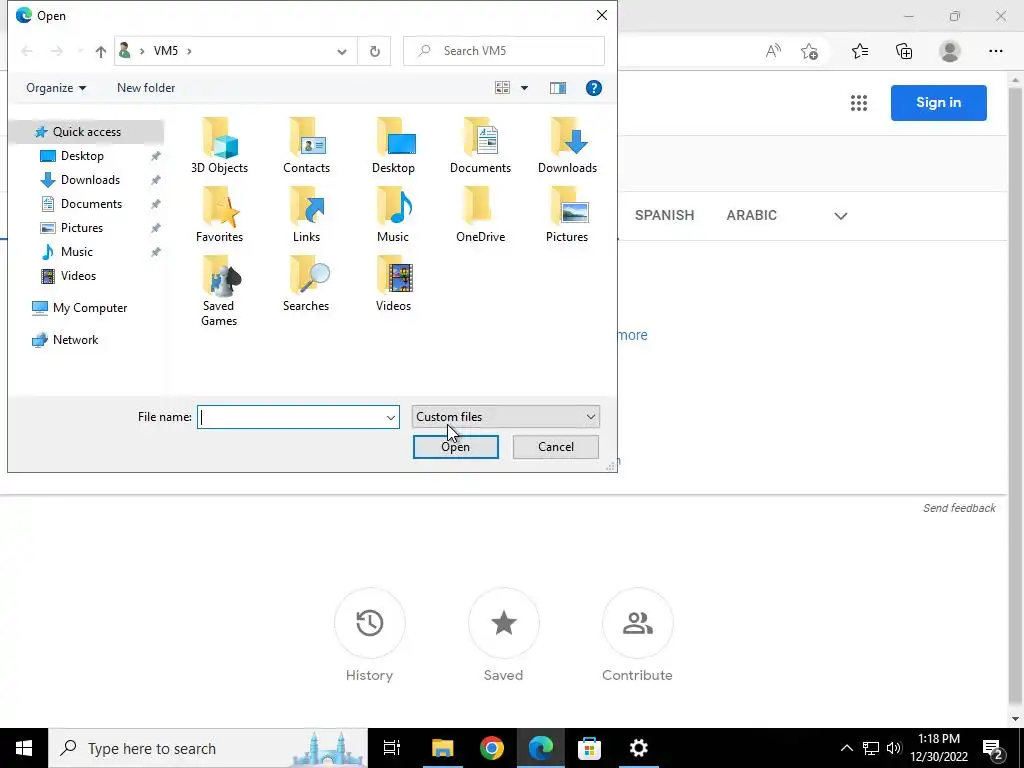Image resolution: width=1024 pixels, height=768 pixels.
Task: Open the Custom files type dropdown
Action: pyautogui.click(x=505, y=417)
